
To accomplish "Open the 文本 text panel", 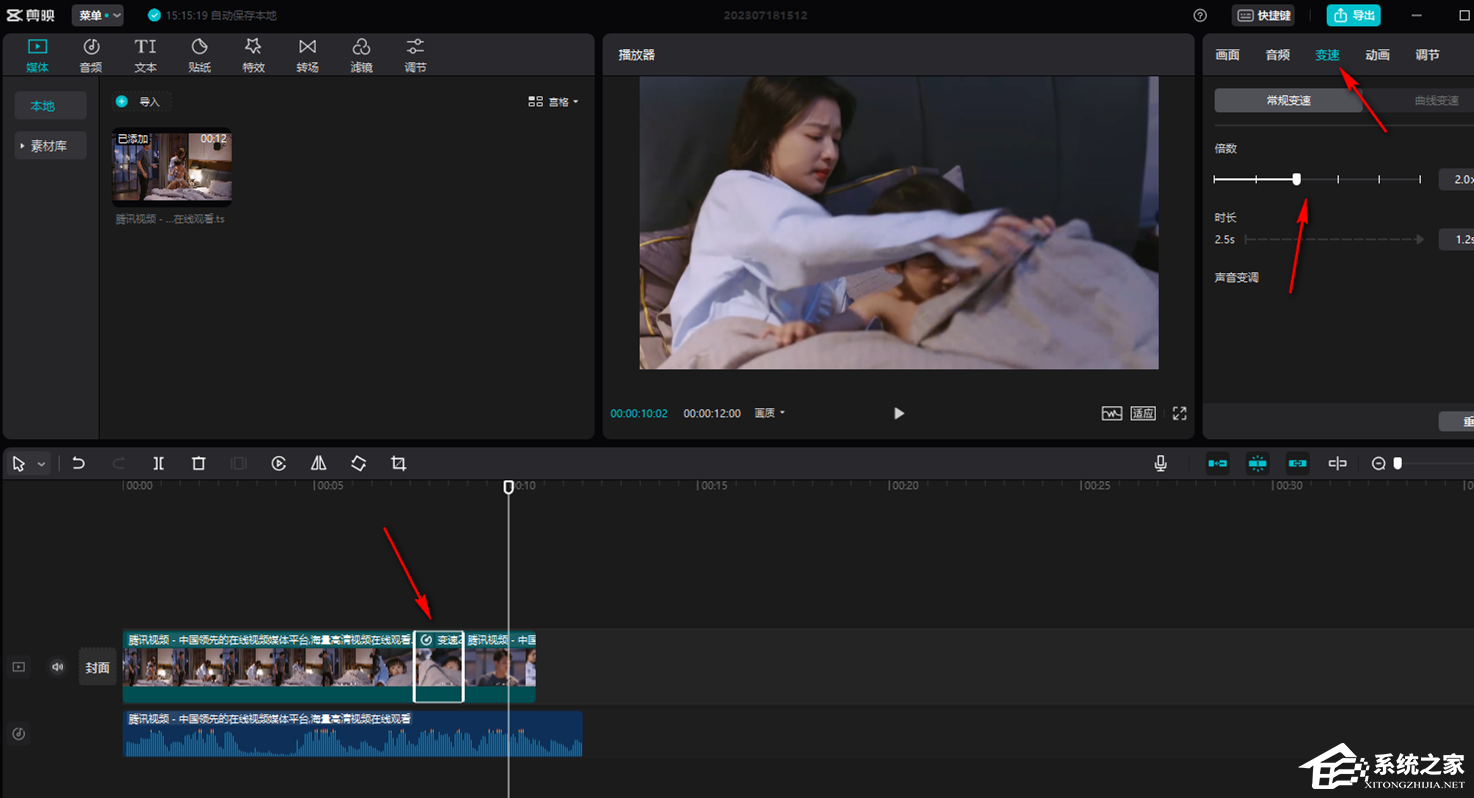I will click(x=145, y=55).
